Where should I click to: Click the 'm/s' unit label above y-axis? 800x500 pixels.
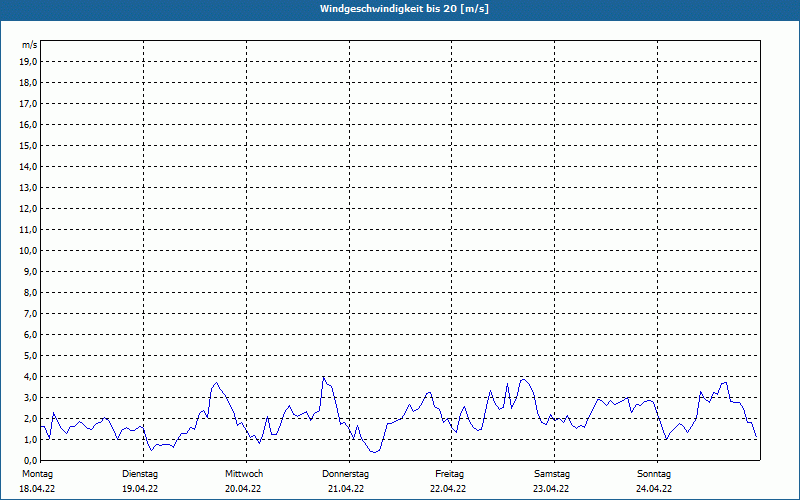click(x=30, y=46)
